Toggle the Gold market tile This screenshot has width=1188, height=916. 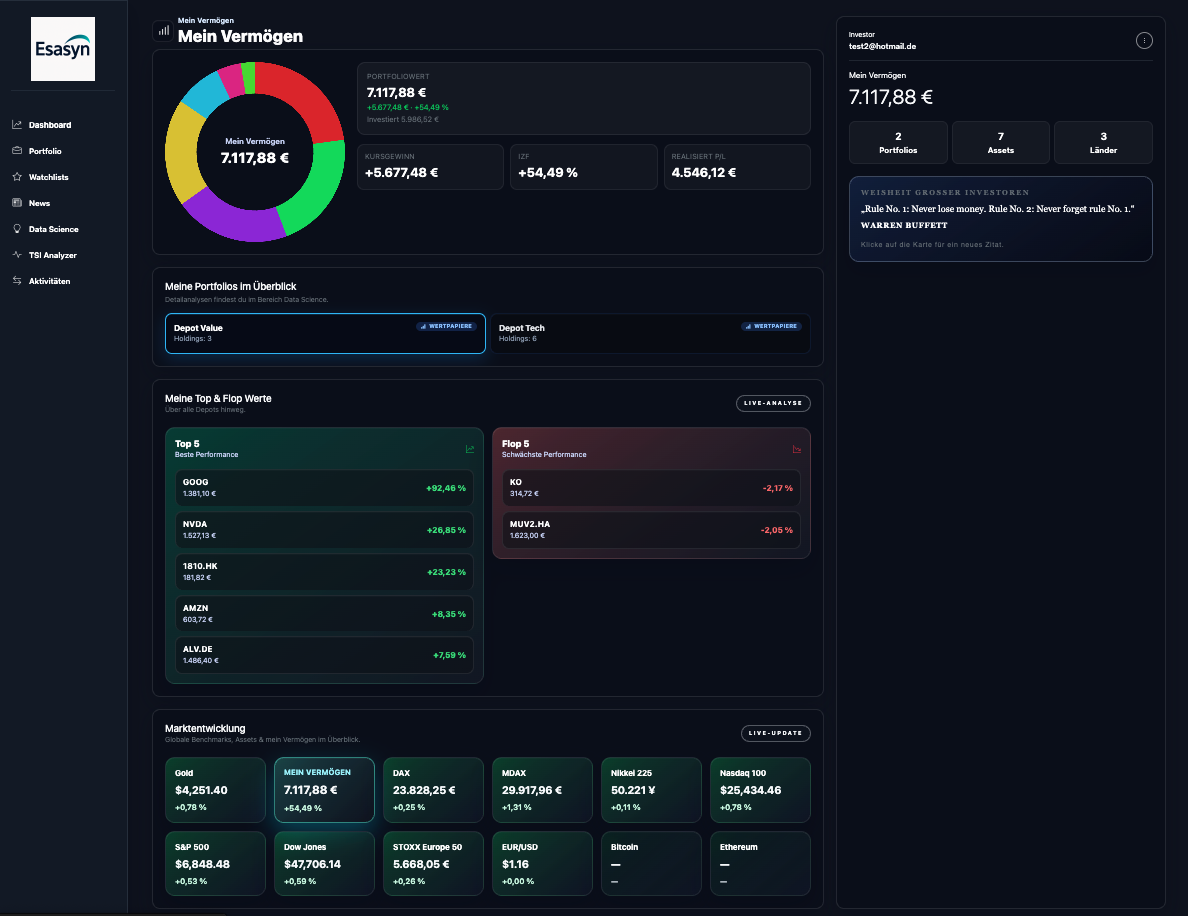point(215,789)
